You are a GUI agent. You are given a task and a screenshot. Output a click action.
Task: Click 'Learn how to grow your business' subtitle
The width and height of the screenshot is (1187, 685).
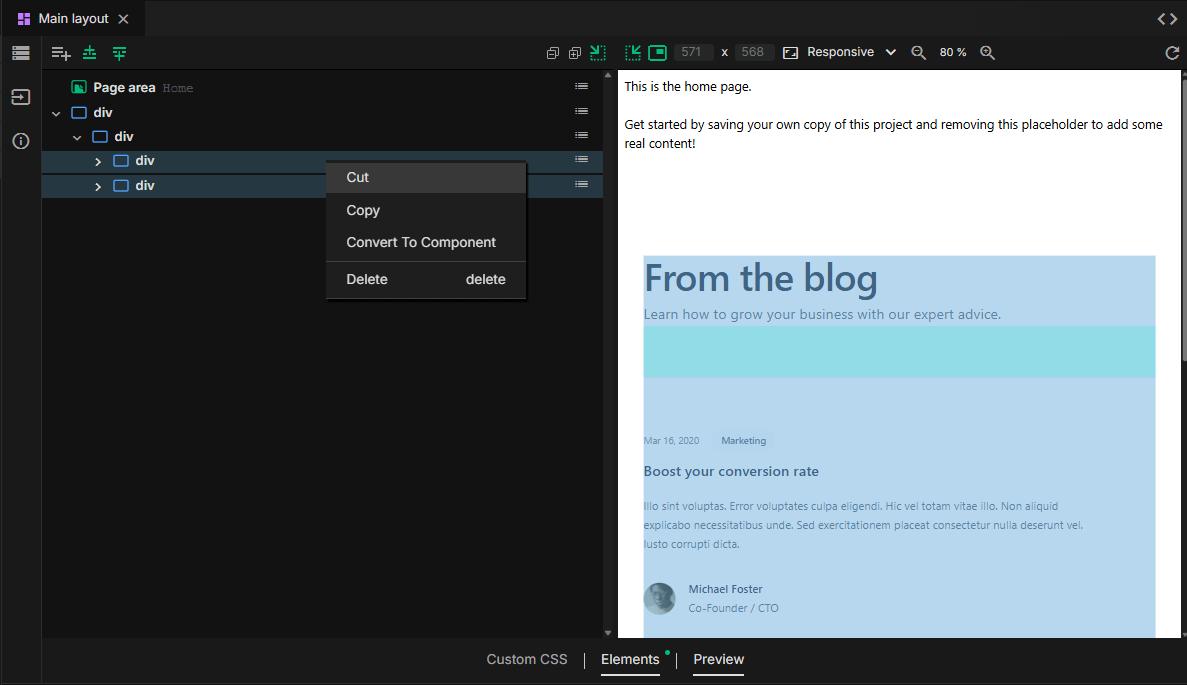[x=822, y=314]
